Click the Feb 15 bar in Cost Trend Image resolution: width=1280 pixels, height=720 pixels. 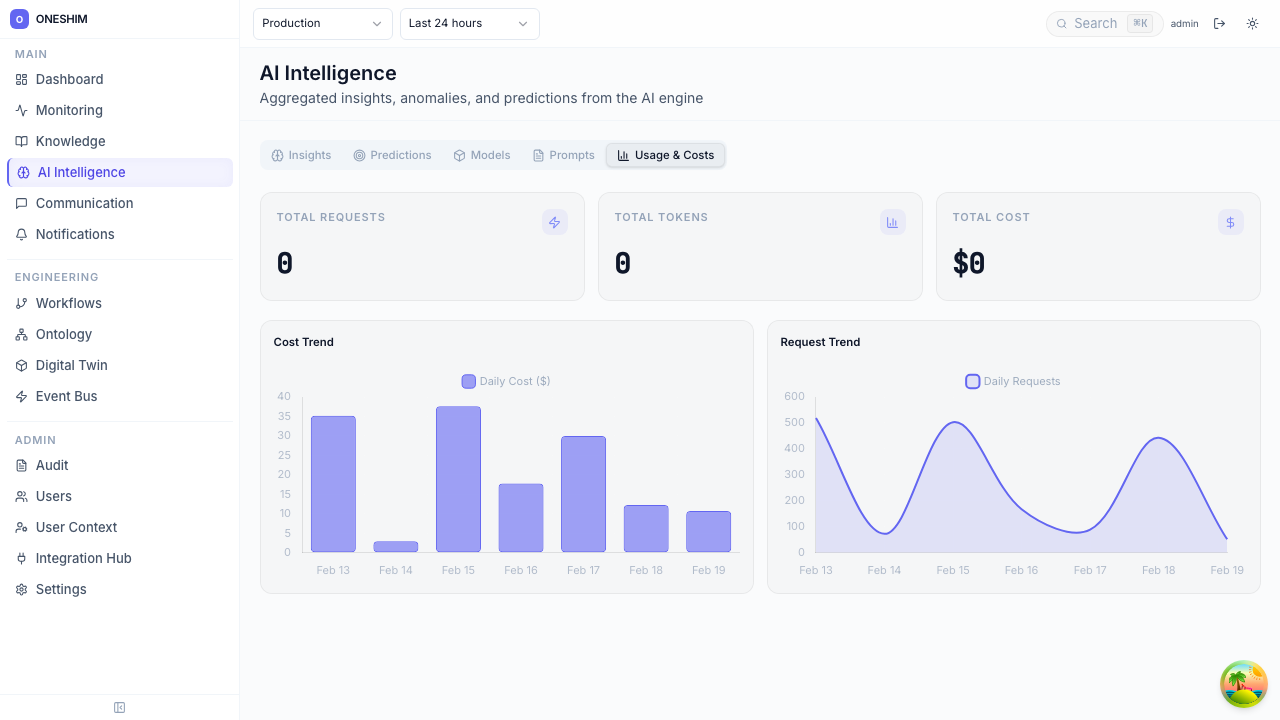pos(458,480)
